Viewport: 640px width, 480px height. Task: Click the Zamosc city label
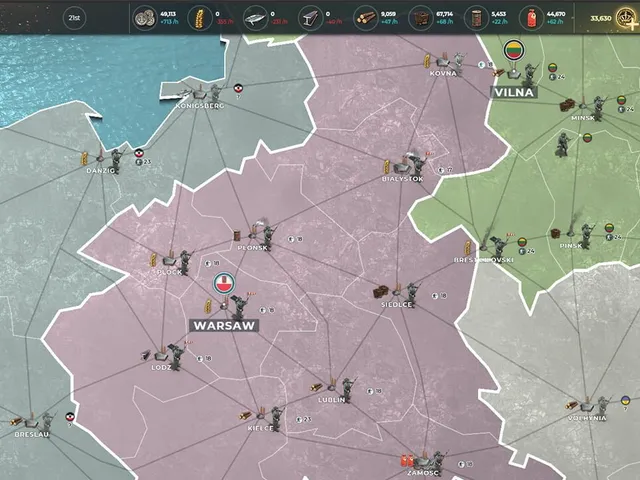pos(422,473)
